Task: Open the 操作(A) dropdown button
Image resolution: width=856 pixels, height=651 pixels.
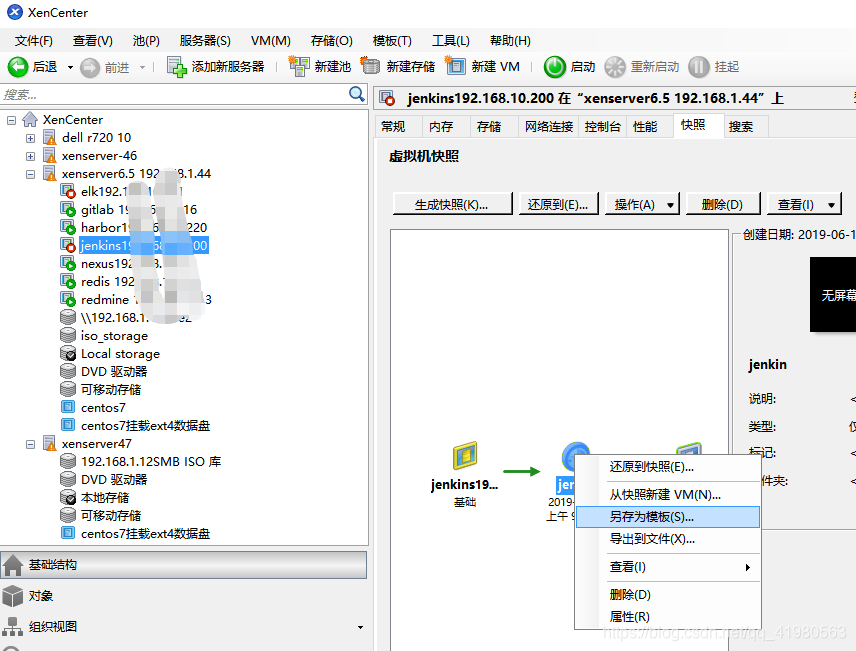Action: point(642,205)
